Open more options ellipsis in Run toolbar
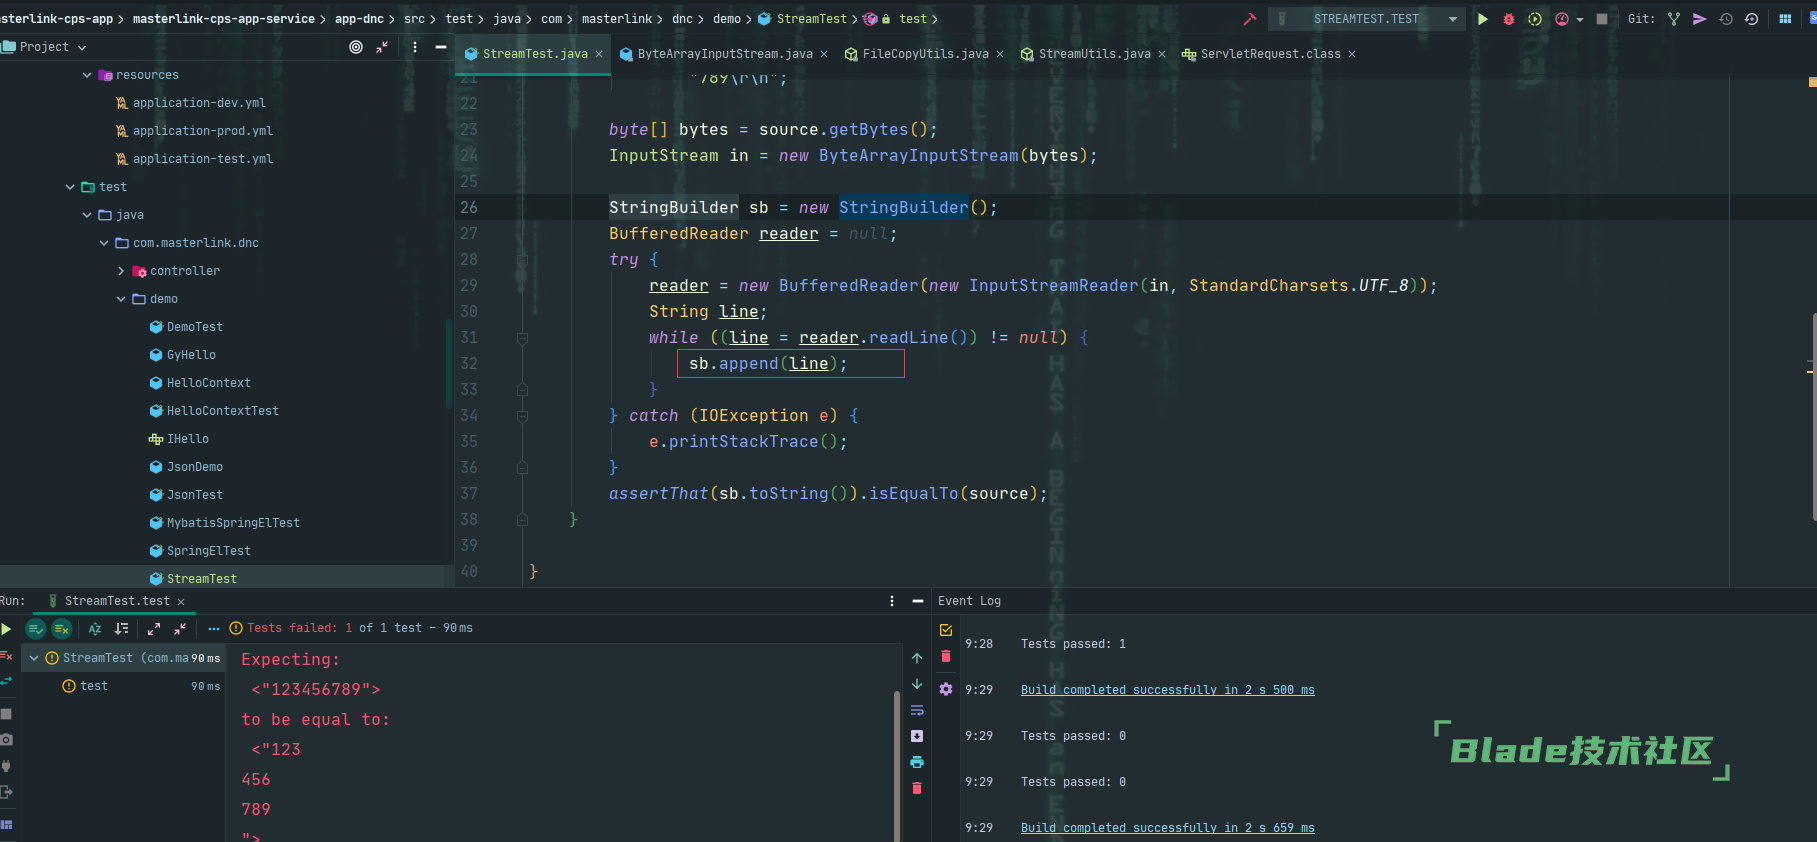Viewport: 1817px width, 842px height. pos(213,629)
